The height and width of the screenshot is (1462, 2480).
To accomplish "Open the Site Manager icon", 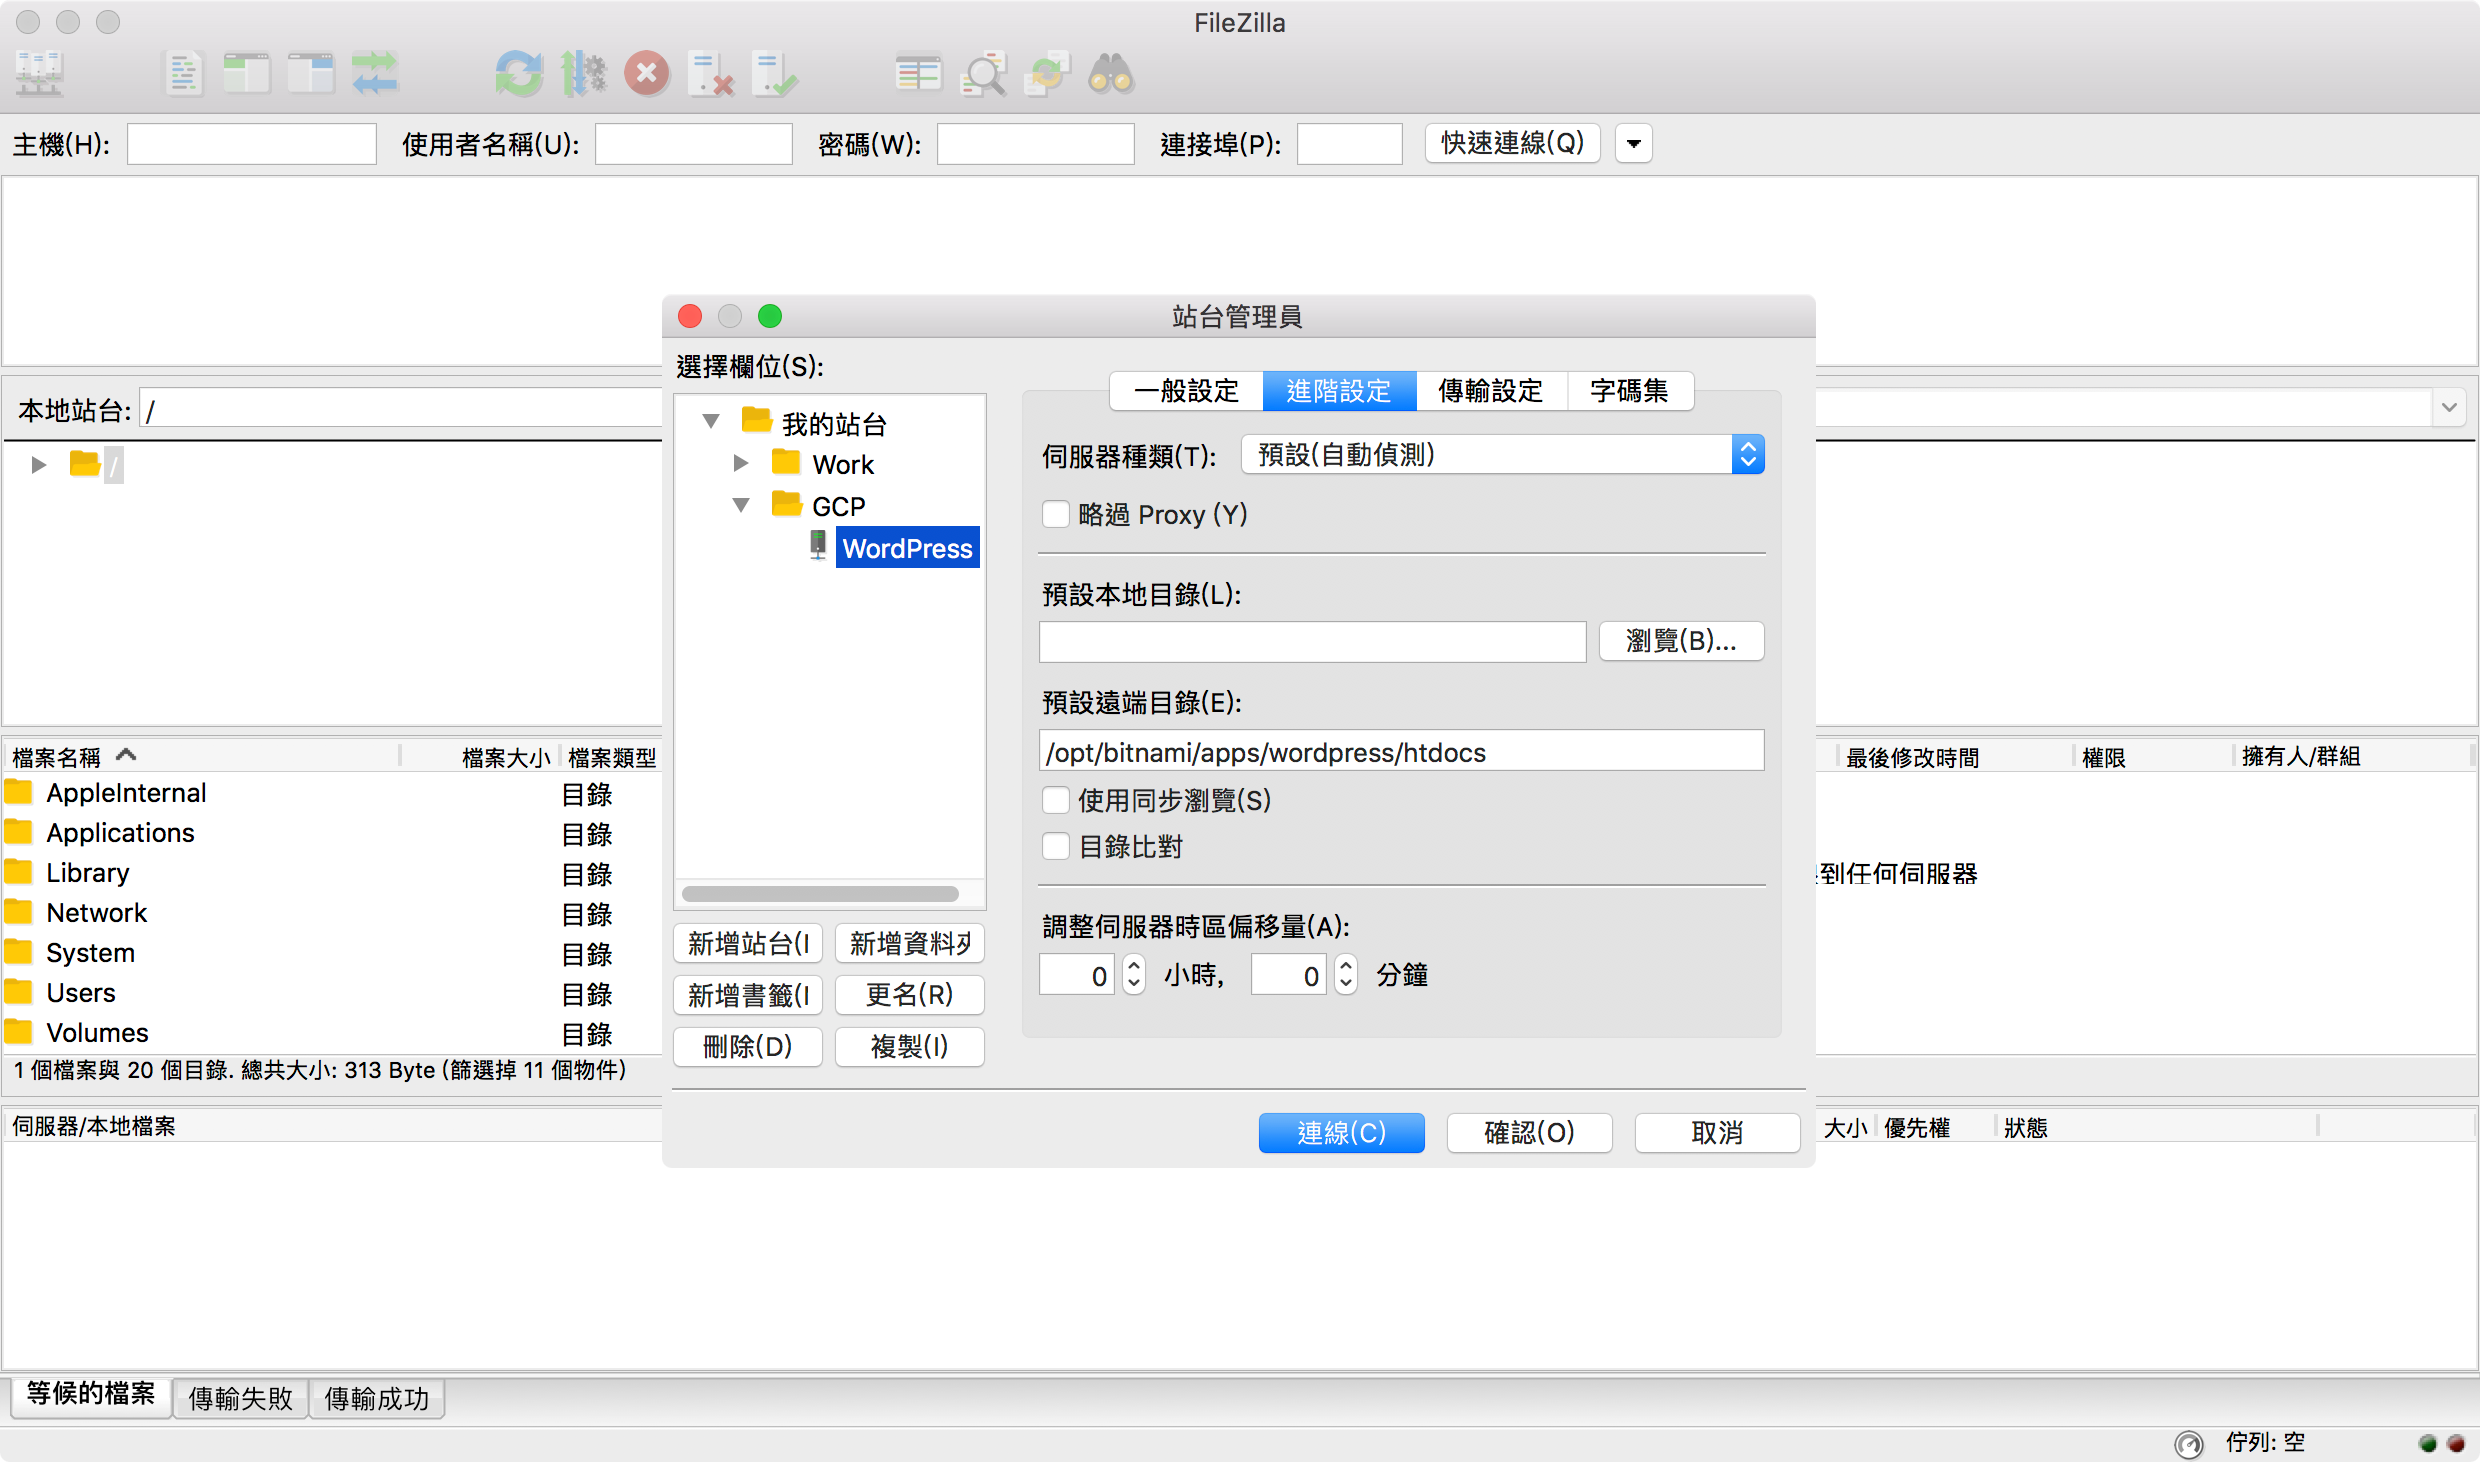I will click(x=38, y=73).
